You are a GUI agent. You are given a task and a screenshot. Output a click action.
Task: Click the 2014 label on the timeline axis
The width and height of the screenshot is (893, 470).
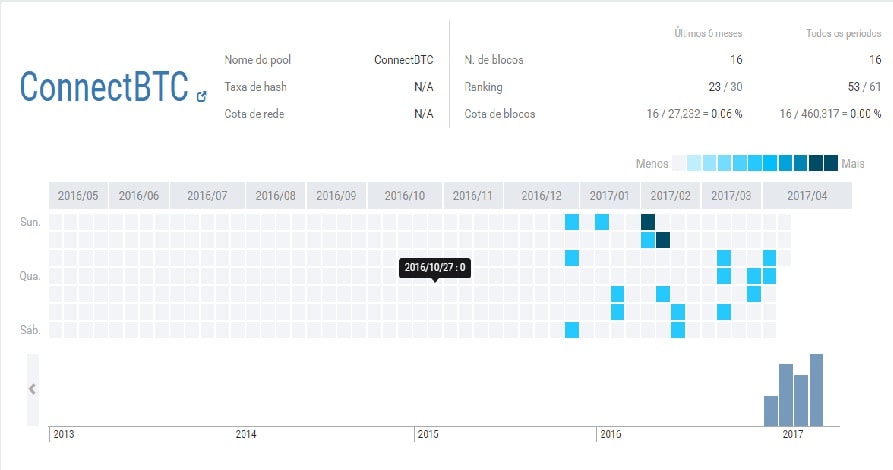(x=246, y=435)
